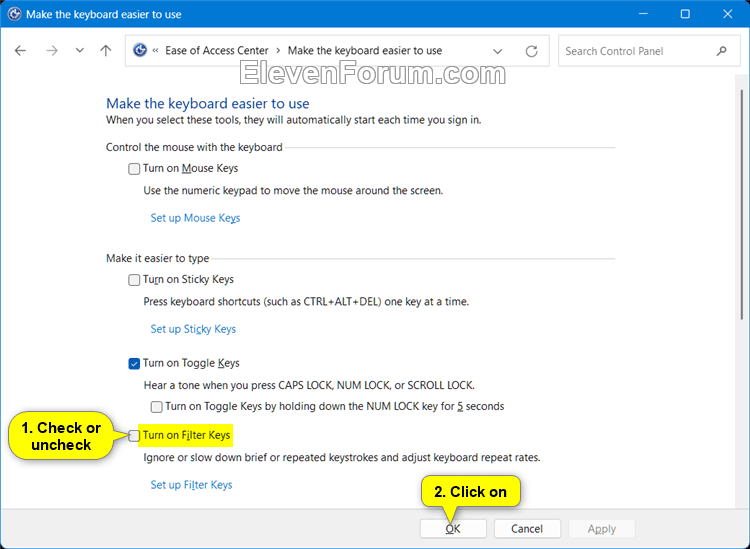Select Ease of Access Center breadcrumb
The height and width of the screenshot is (549, 750).
coord(217,51)
